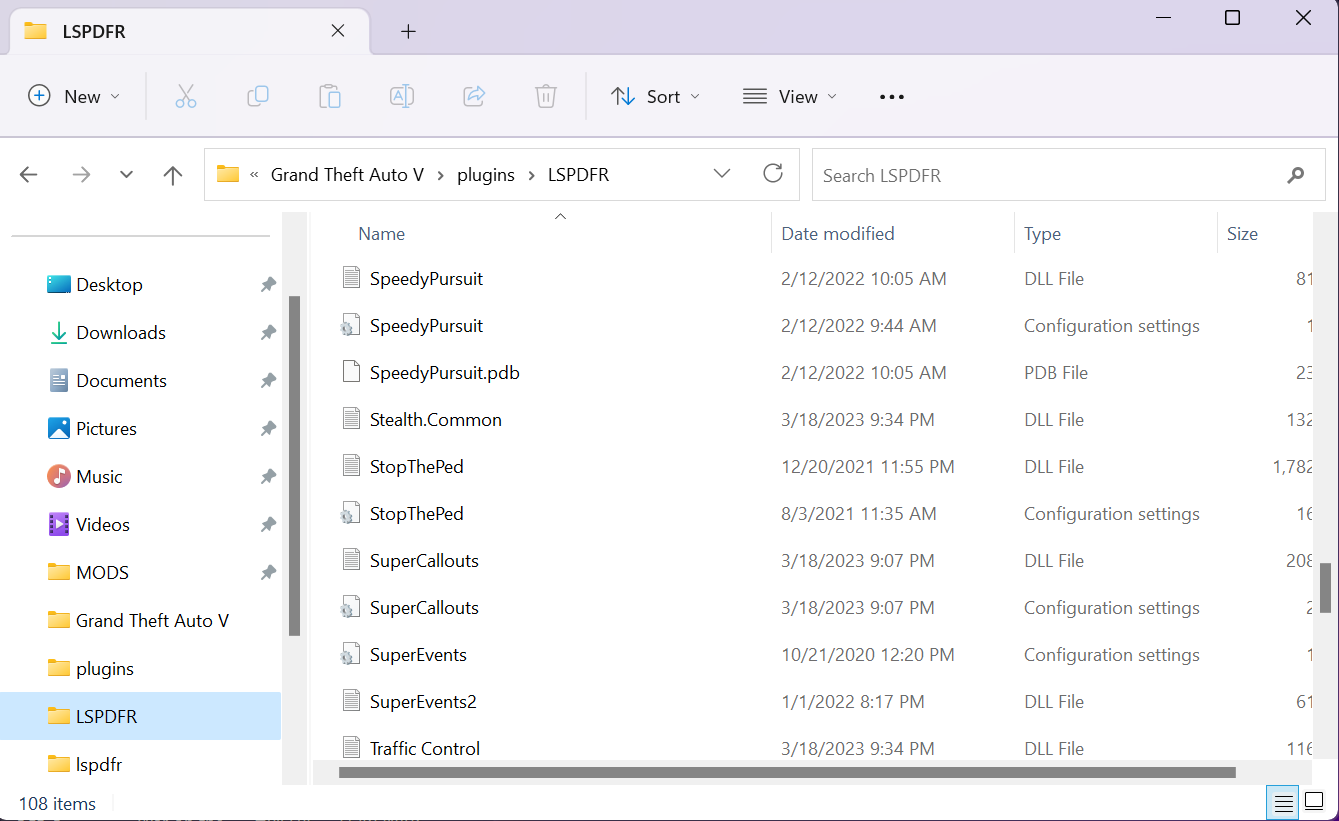Go up one folder level
The height and width of the screenshot is (821, 1339).
point(172,175)
